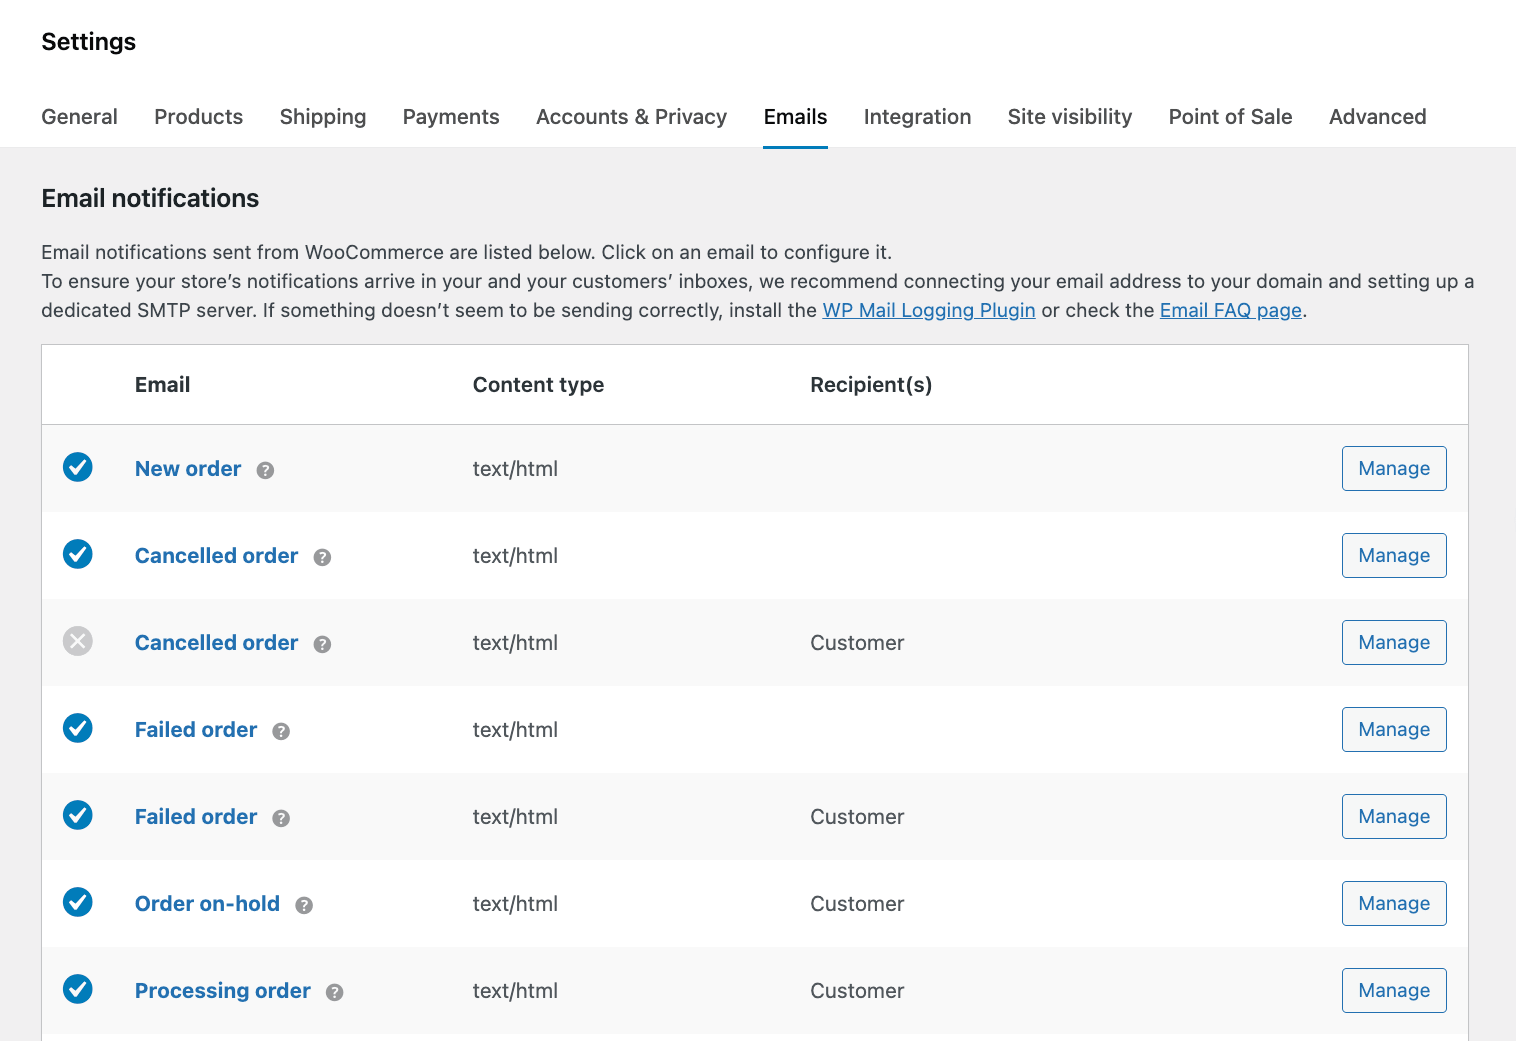Open the WP Mail Logging Plugin link

(x=928, y=310)
